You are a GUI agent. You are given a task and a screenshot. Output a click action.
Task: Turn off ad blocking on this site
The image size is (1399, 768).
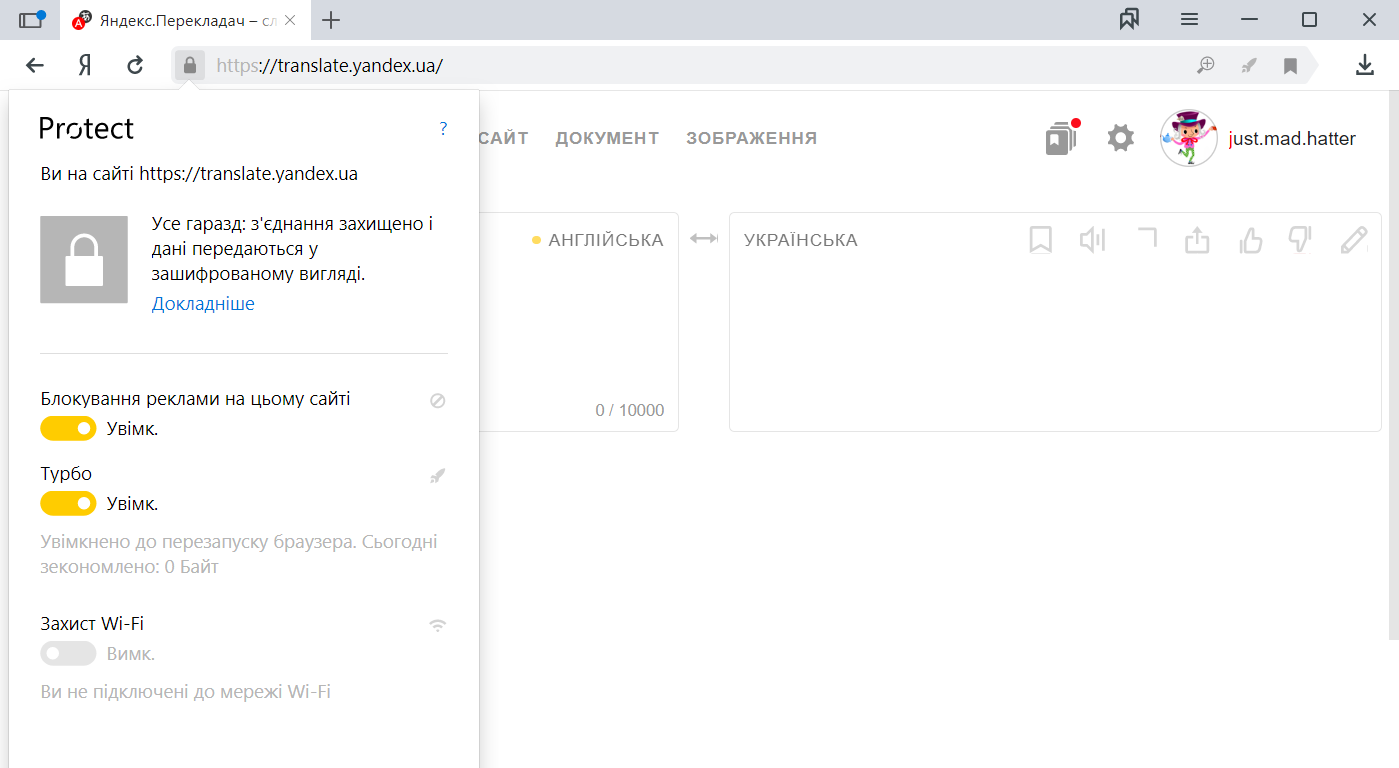68,428
